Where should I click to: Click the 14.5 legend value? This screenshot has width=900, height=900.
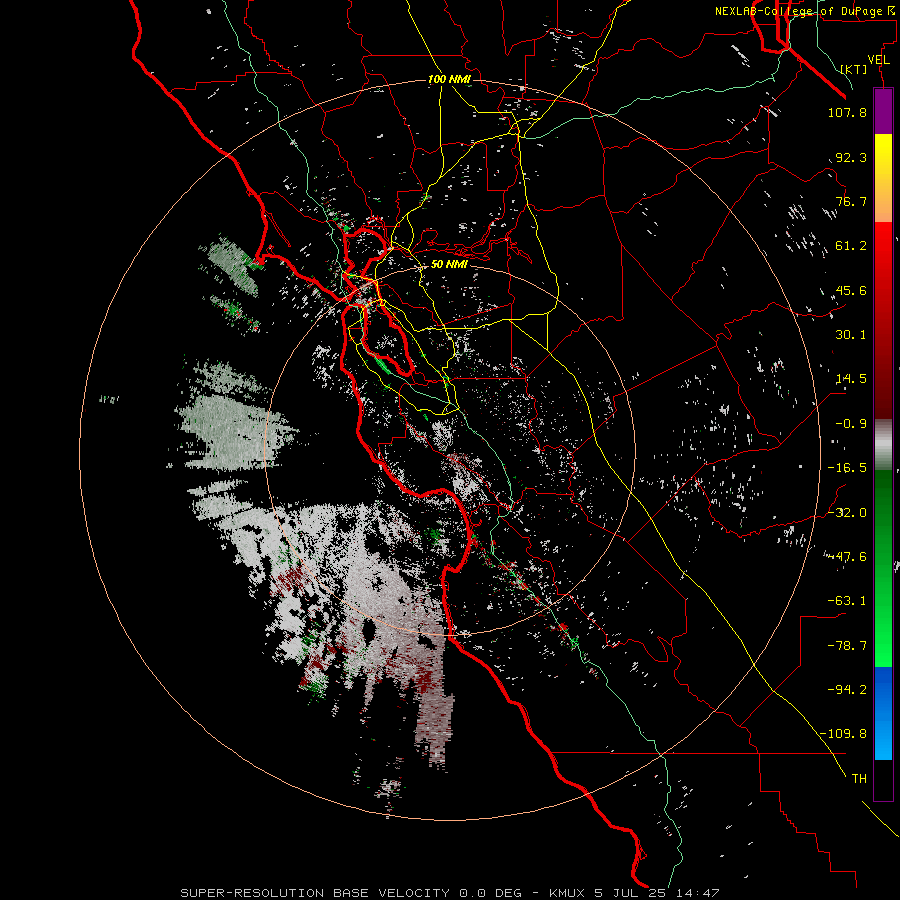(851, 379)
